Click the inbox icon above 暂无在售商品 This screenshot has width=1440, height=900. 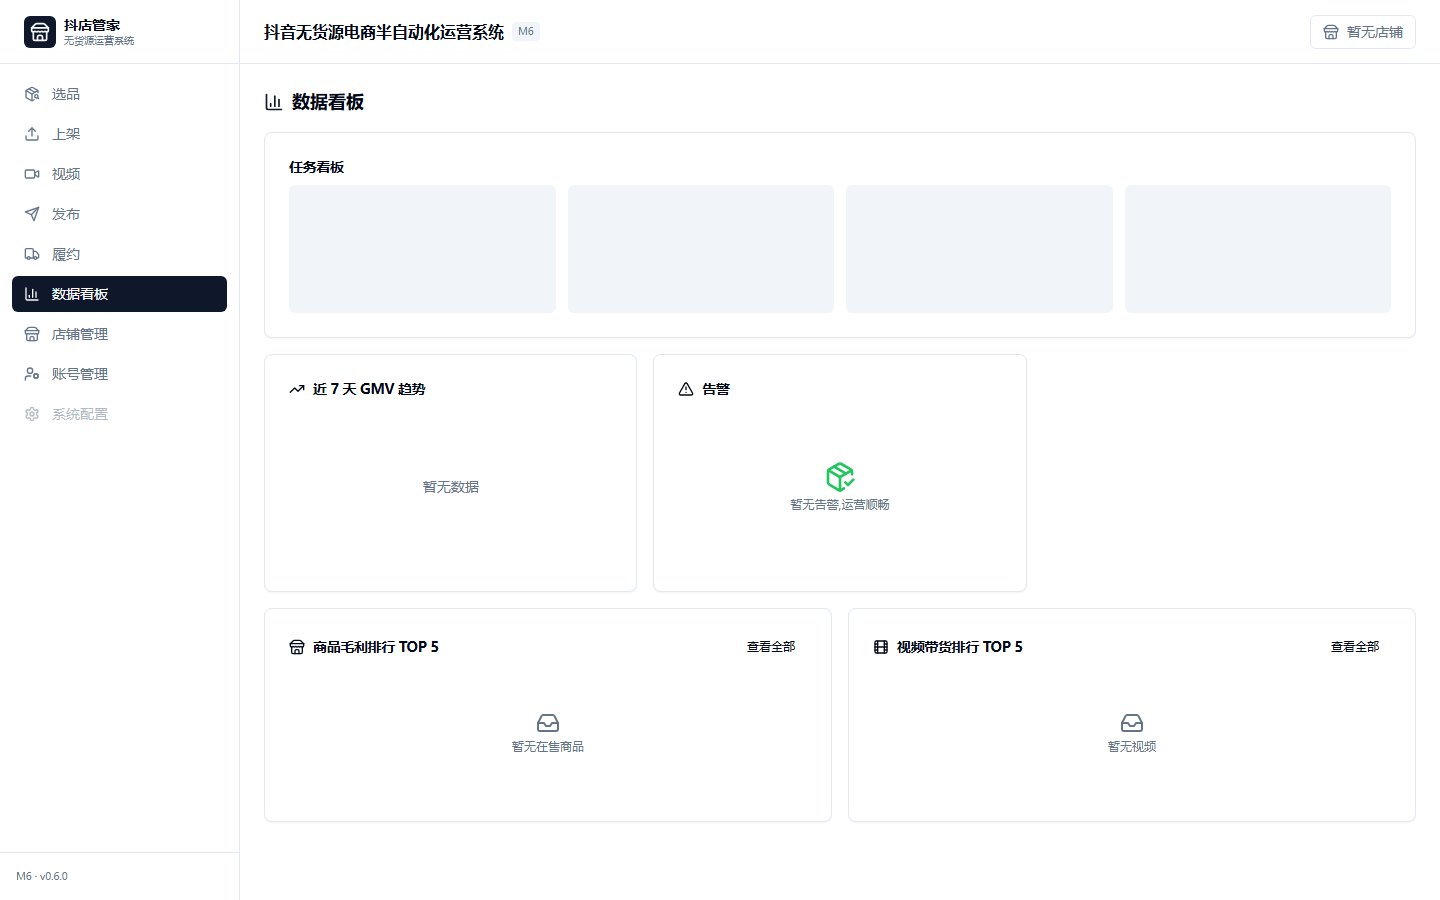pos(548,723)
